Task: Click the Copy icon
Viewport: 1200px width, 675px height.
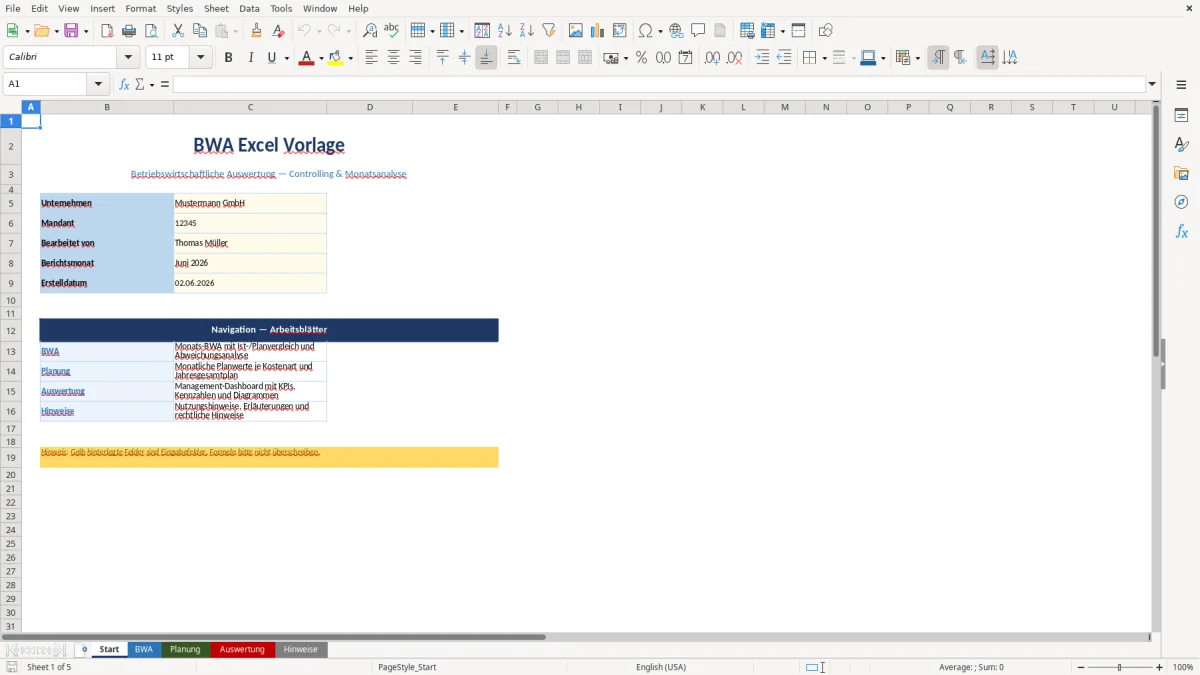Action: (x=200, y=31)
